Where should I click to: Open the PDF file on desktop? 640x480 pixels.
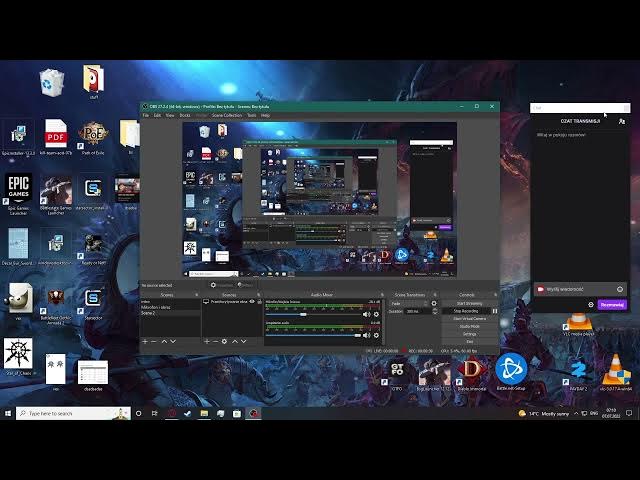pyautogui.click(x=56, y=137)
